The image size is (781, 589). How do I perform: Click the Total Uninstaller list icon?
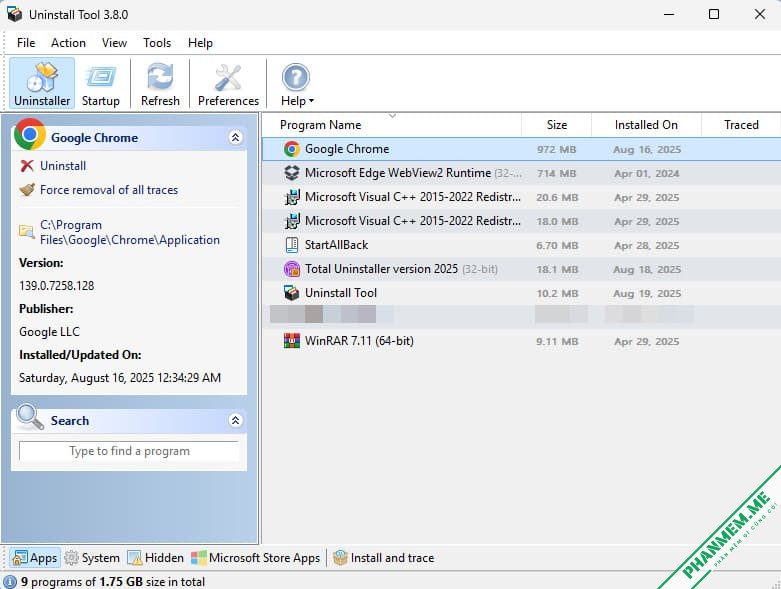pos(292,269)
